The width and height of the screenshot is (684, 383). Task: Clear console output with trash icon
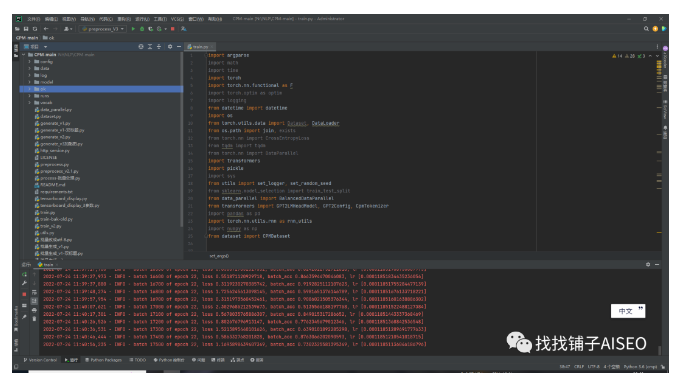tap(34, 319)
